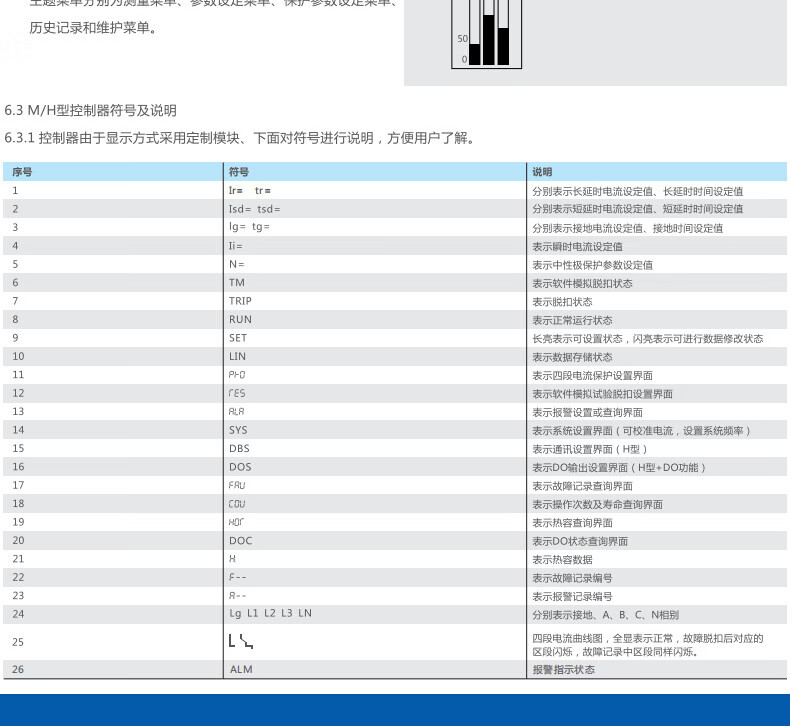Select the SET symbol in row 9
The image size is (790, 726).
238,338
